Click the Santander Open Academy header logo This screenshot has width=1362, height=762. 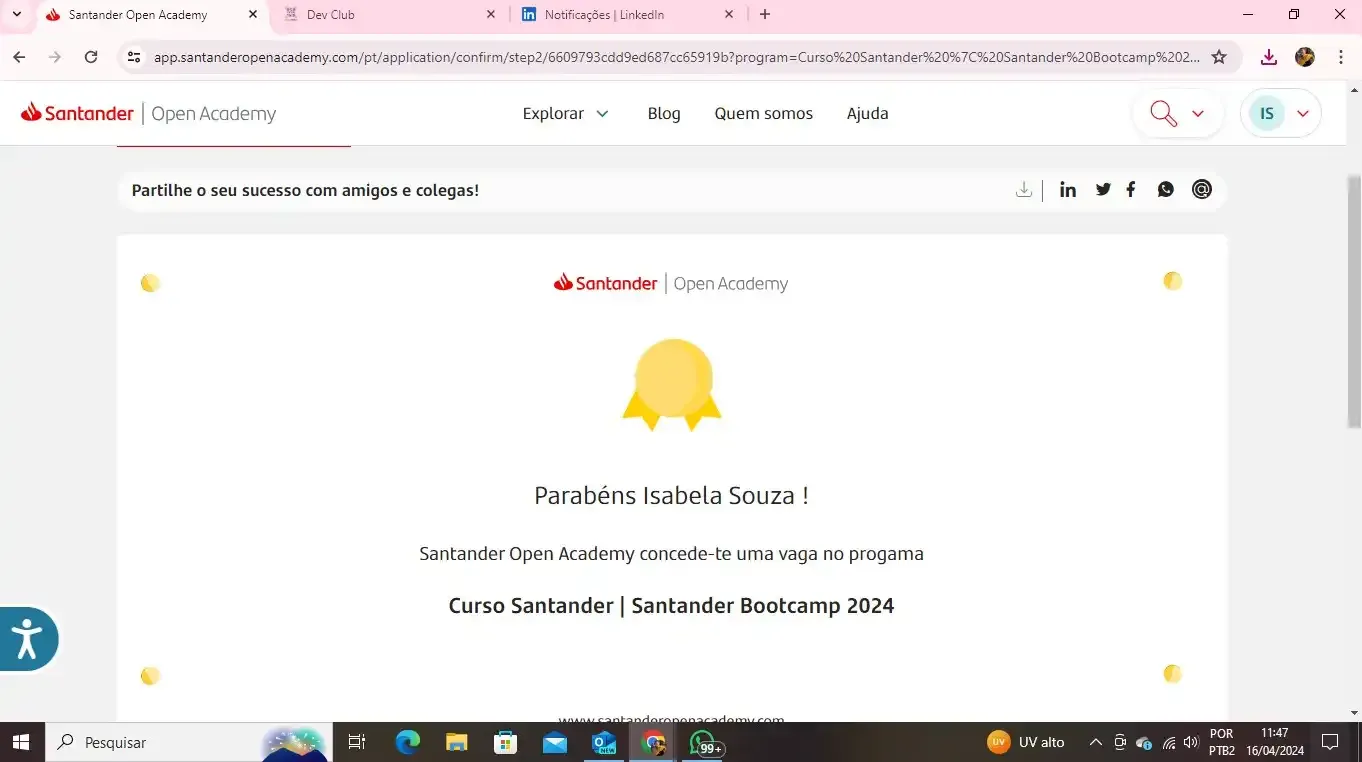click(x=148, y=113)
